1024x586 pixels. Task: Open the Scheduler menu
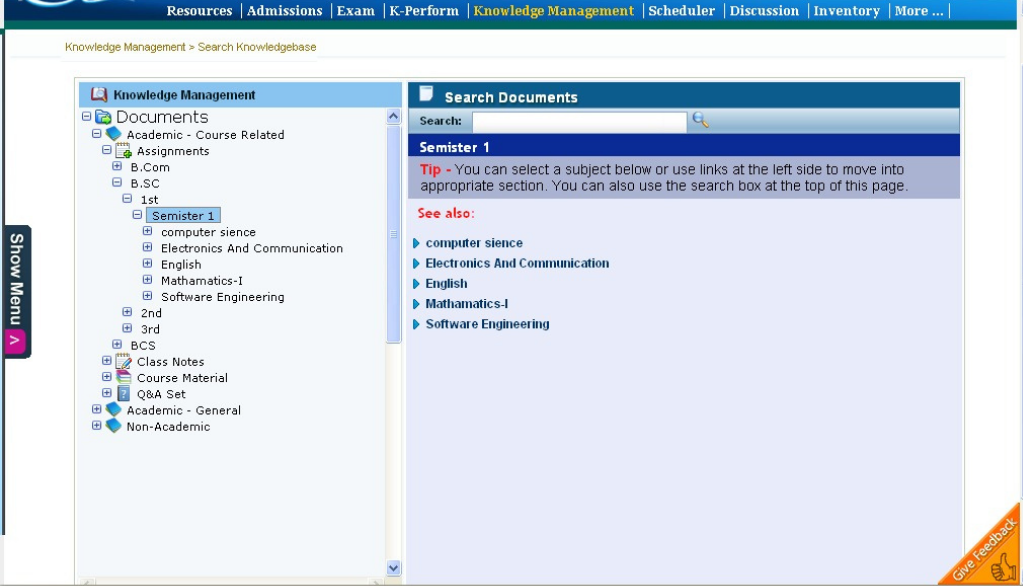(x=681, y=10)
